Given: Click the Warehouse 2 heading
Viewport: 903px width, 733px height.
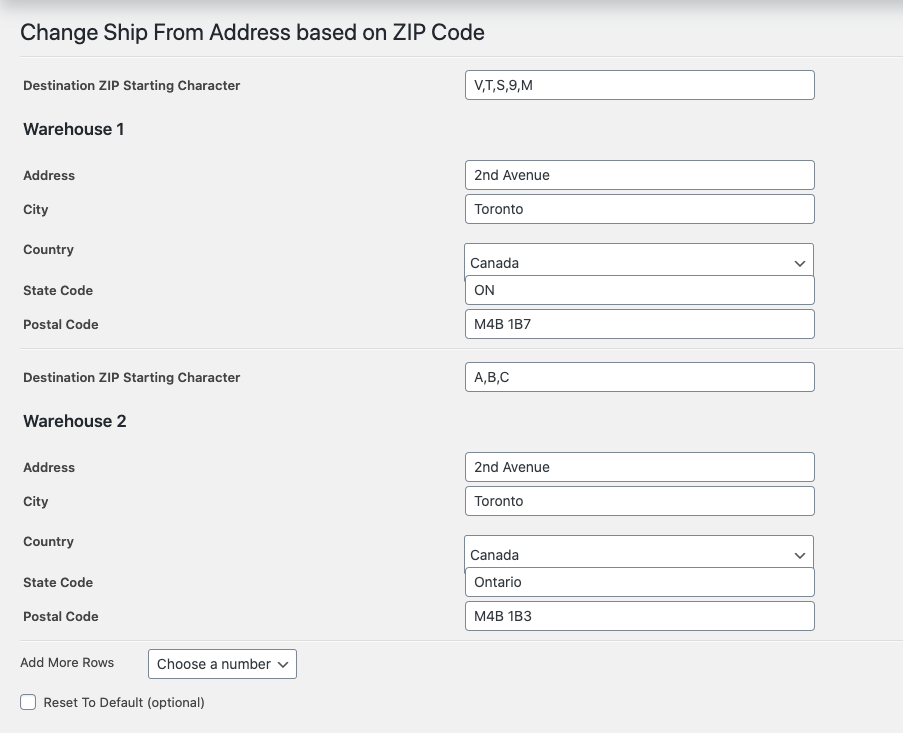Looking at the screenshot, I should pos(74,421).
